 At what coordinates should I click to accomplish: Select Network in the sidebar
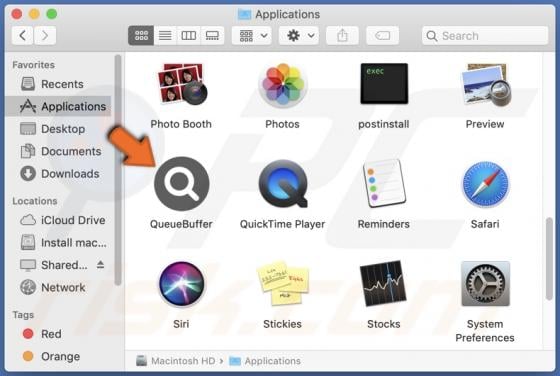(59, 287)
